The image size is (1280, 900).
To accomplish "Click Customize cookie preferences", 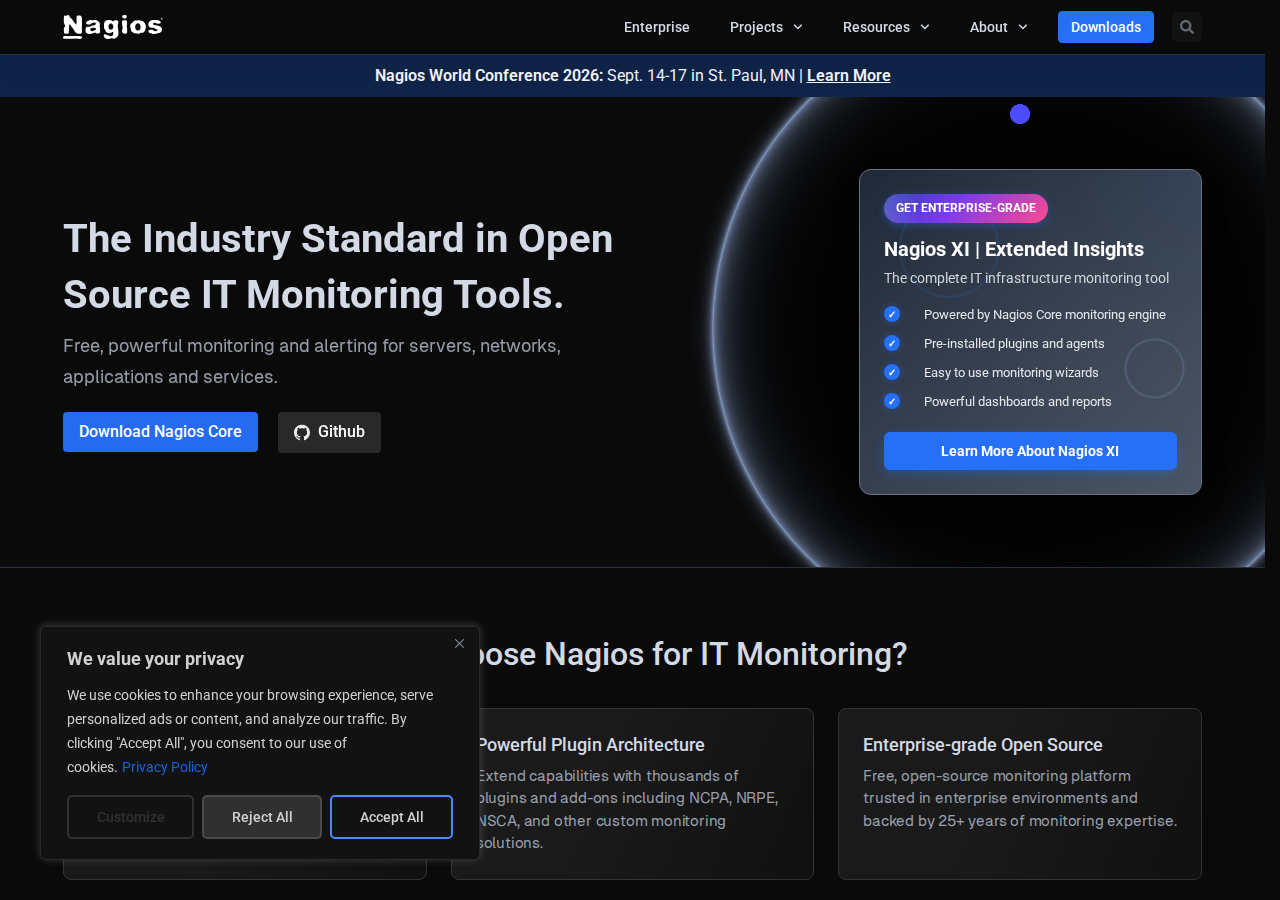I will [130, 817].
